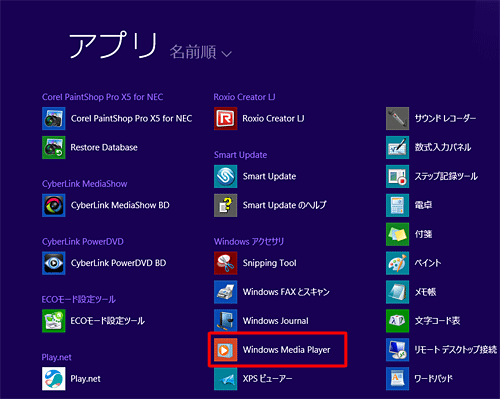Image resolution: width=500 pixels, height=399 pixels.
Task: Click the Windows FAX とスキャン icon
Action: (226, 292)
